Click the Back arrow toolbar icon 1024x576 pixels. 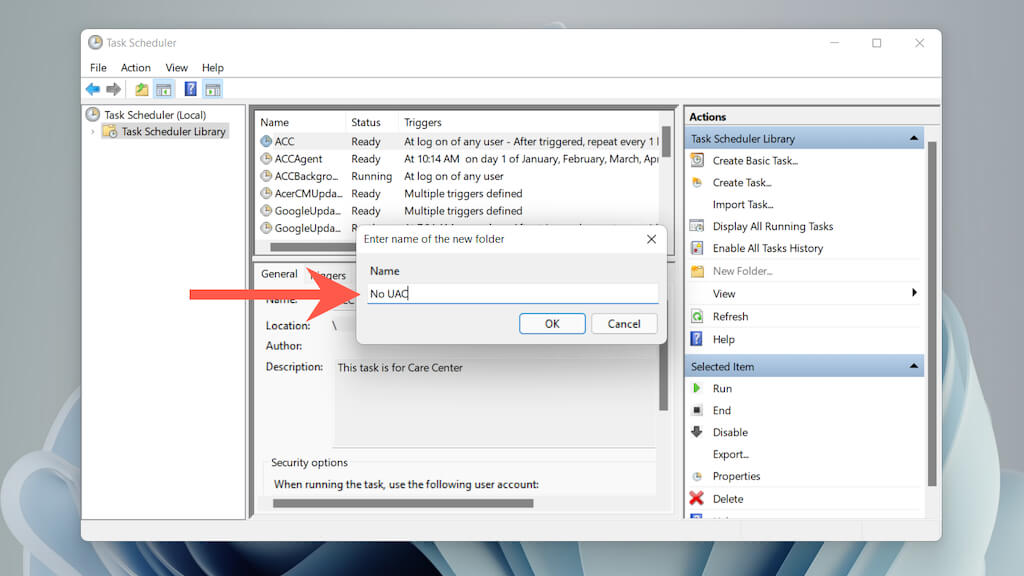pyautogui.click(x=93, y=89)
